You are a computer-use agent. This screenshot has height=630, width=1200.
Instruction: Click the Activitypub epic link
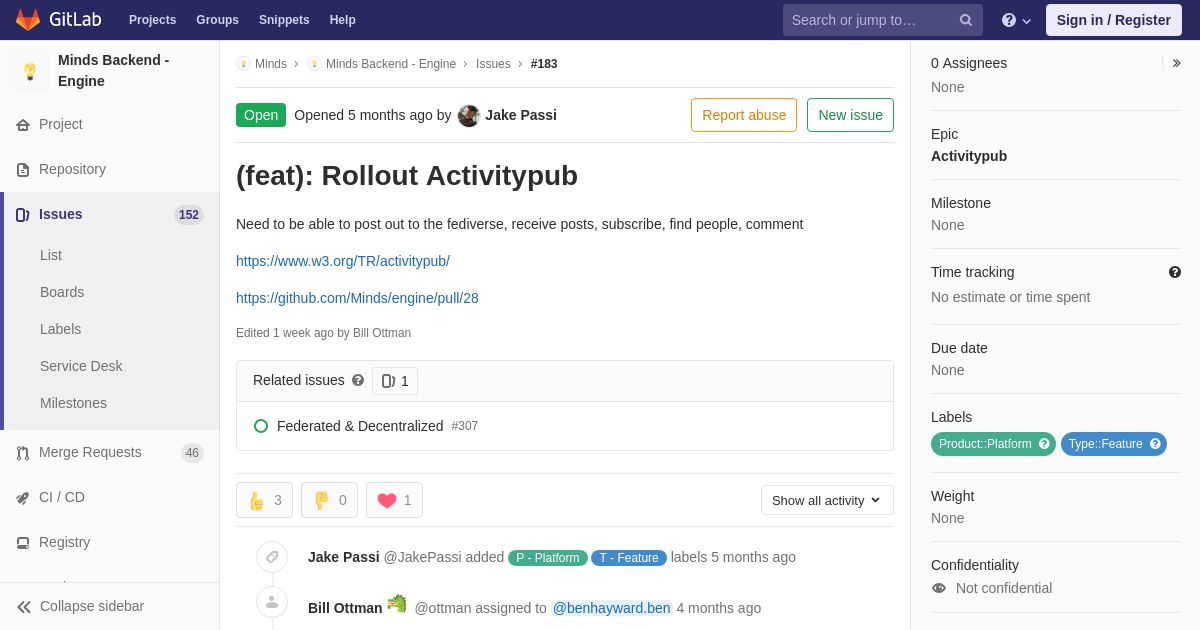969,156
